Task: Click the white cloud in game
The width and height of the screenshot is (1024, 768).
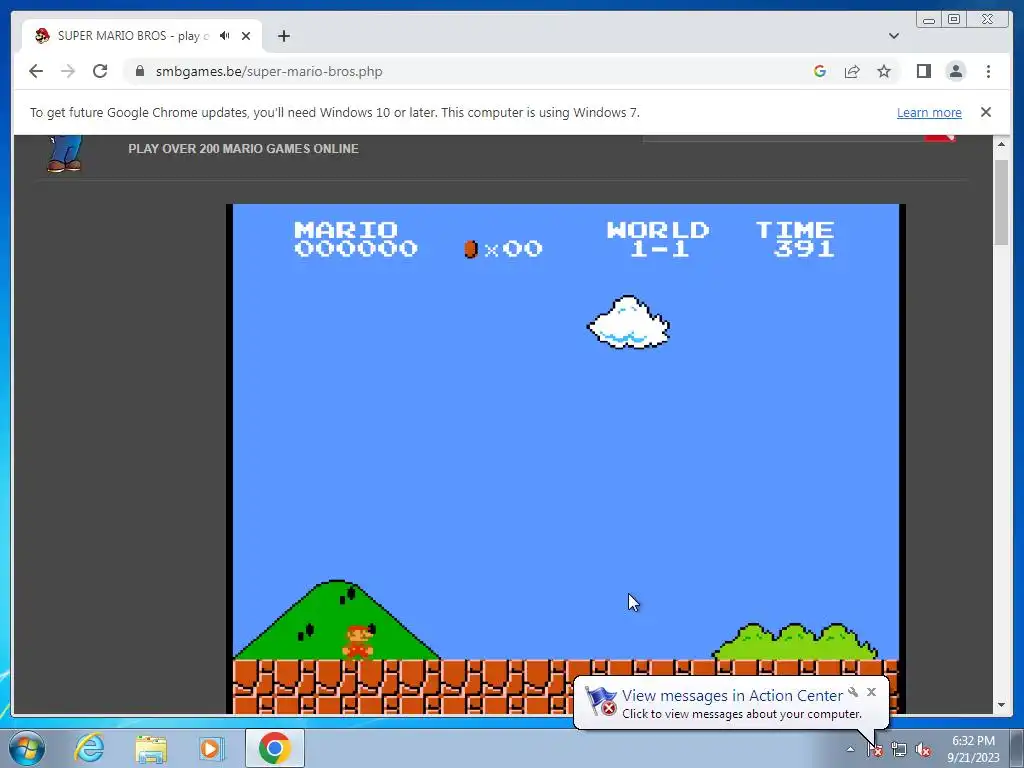Action: click(x=629, y=322)
